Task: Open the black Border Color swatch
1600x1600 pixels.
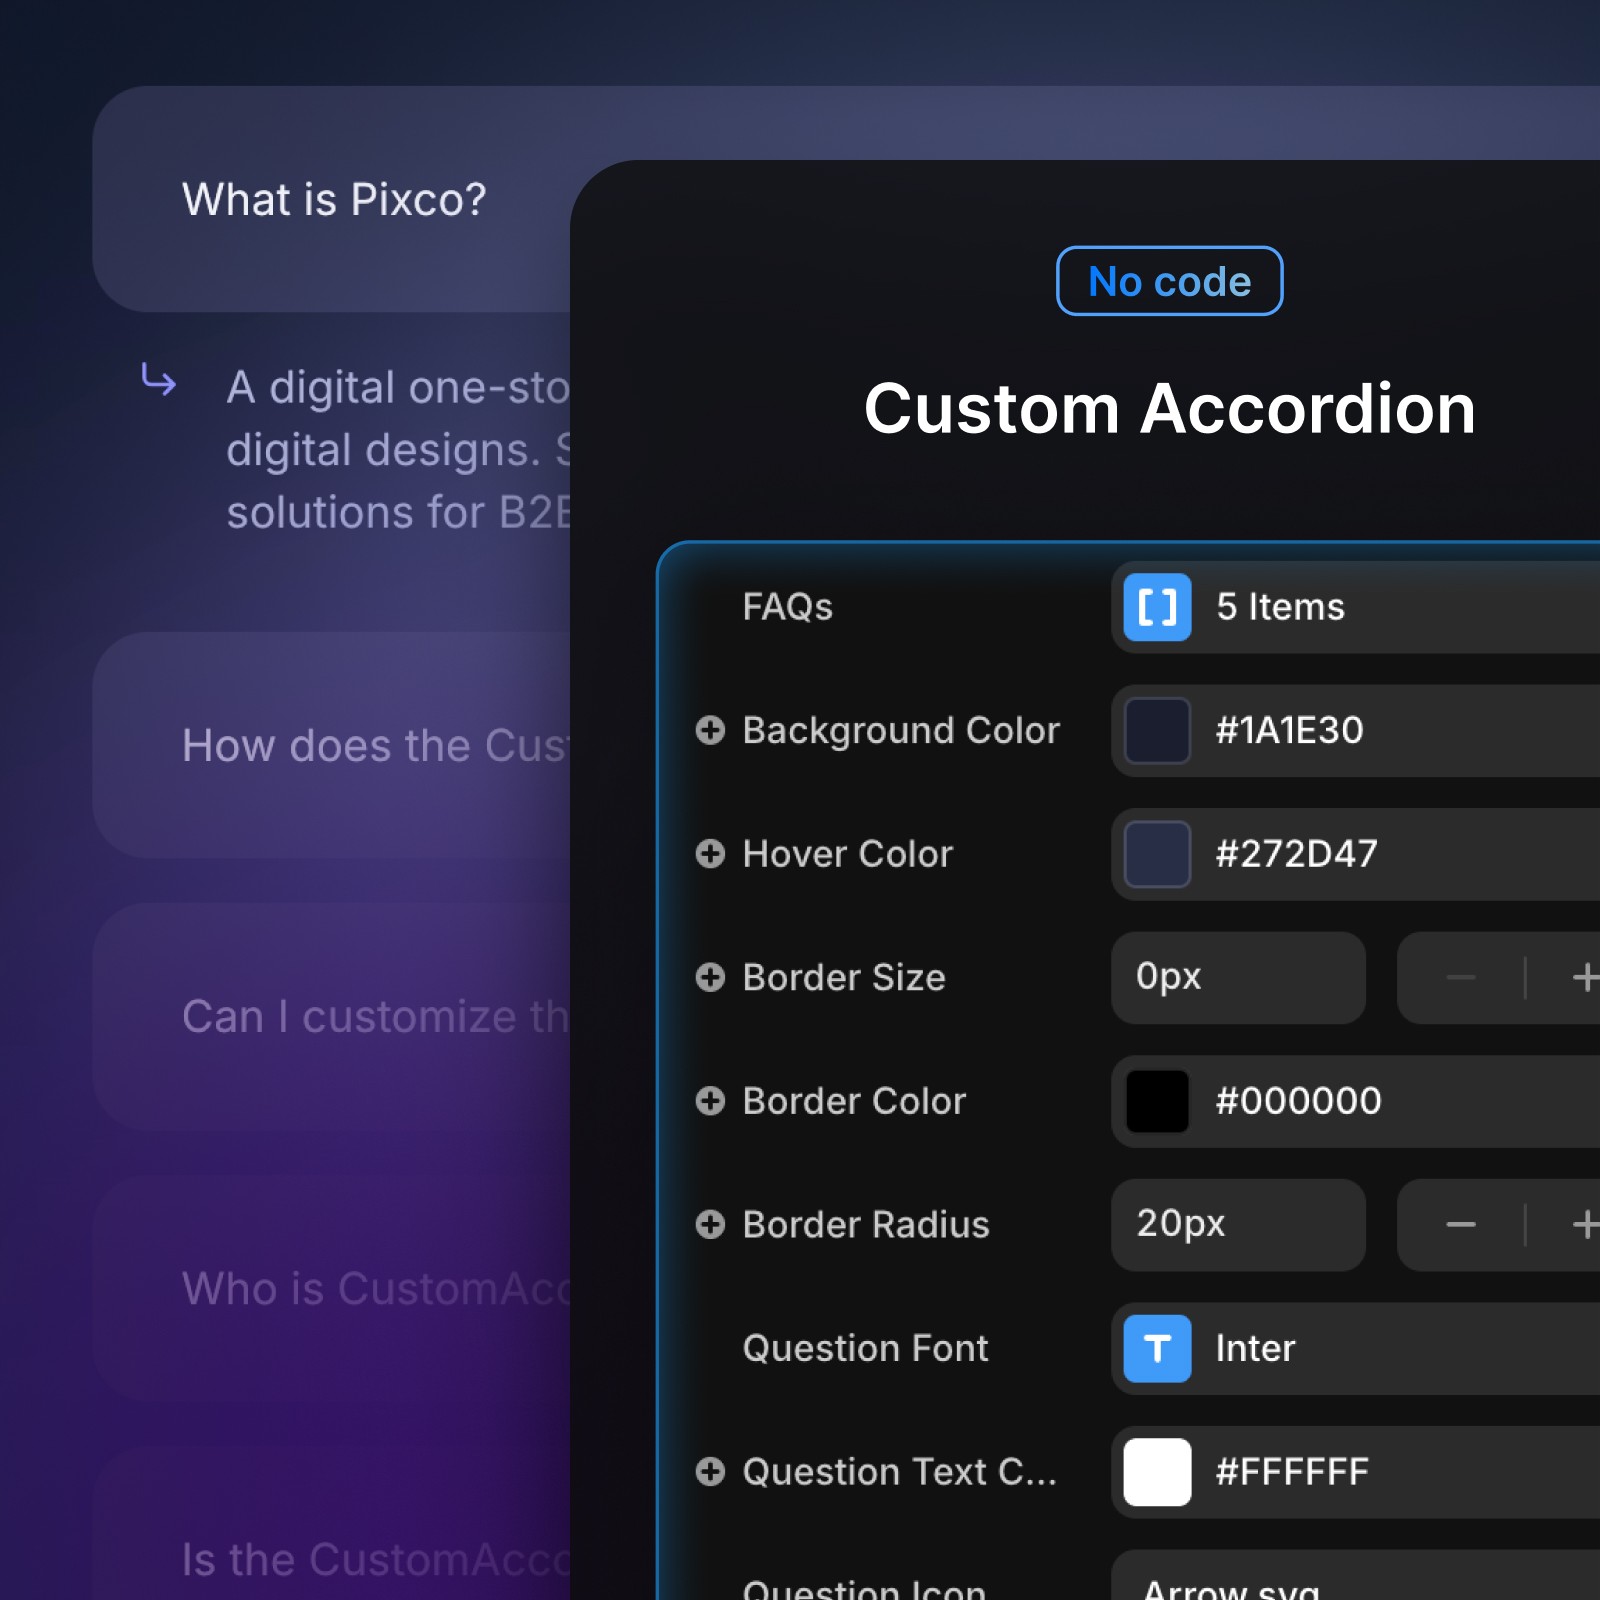Action: (x=1157, y=1101)
